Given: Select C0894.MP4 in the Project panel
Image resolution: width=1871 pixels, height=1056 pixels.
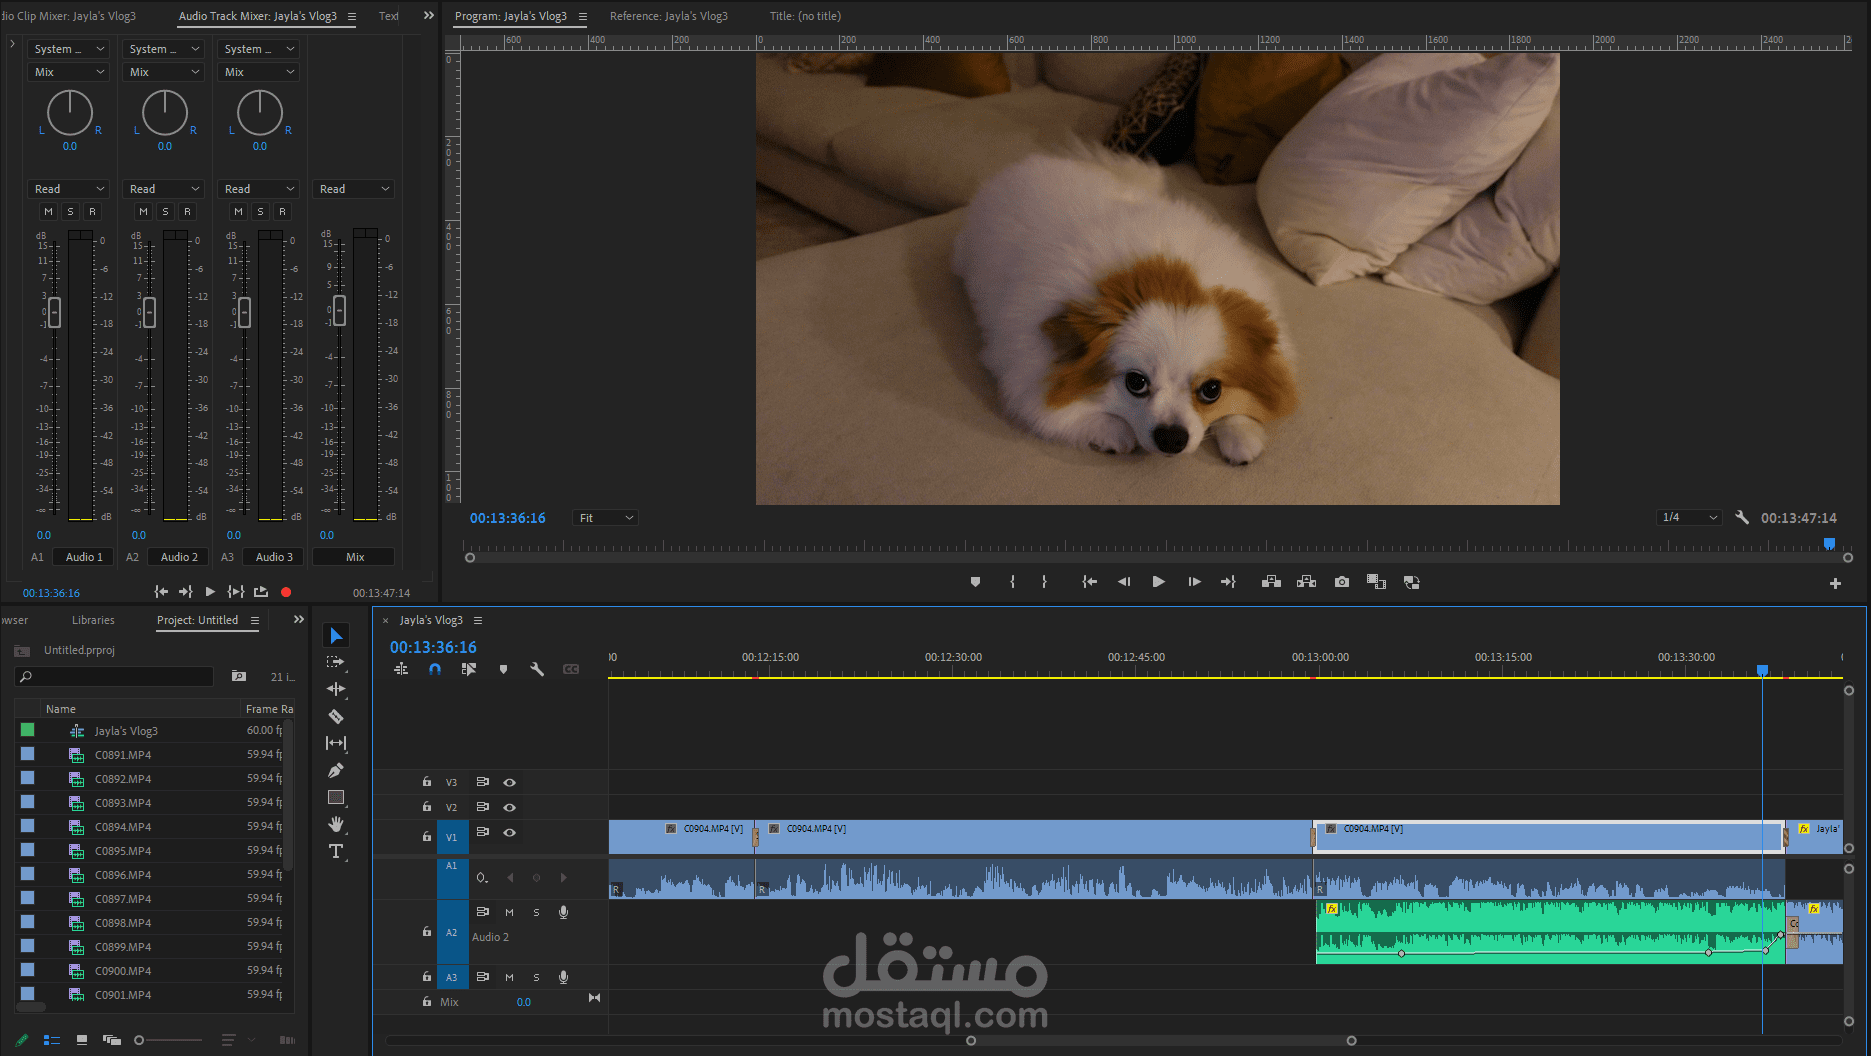Looking at the screenshot, I should [123, 827].
